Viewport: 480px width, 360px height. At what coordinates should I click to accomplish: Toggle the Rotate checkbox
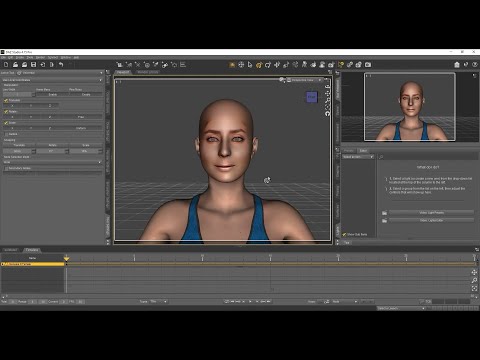click(6, 112)
